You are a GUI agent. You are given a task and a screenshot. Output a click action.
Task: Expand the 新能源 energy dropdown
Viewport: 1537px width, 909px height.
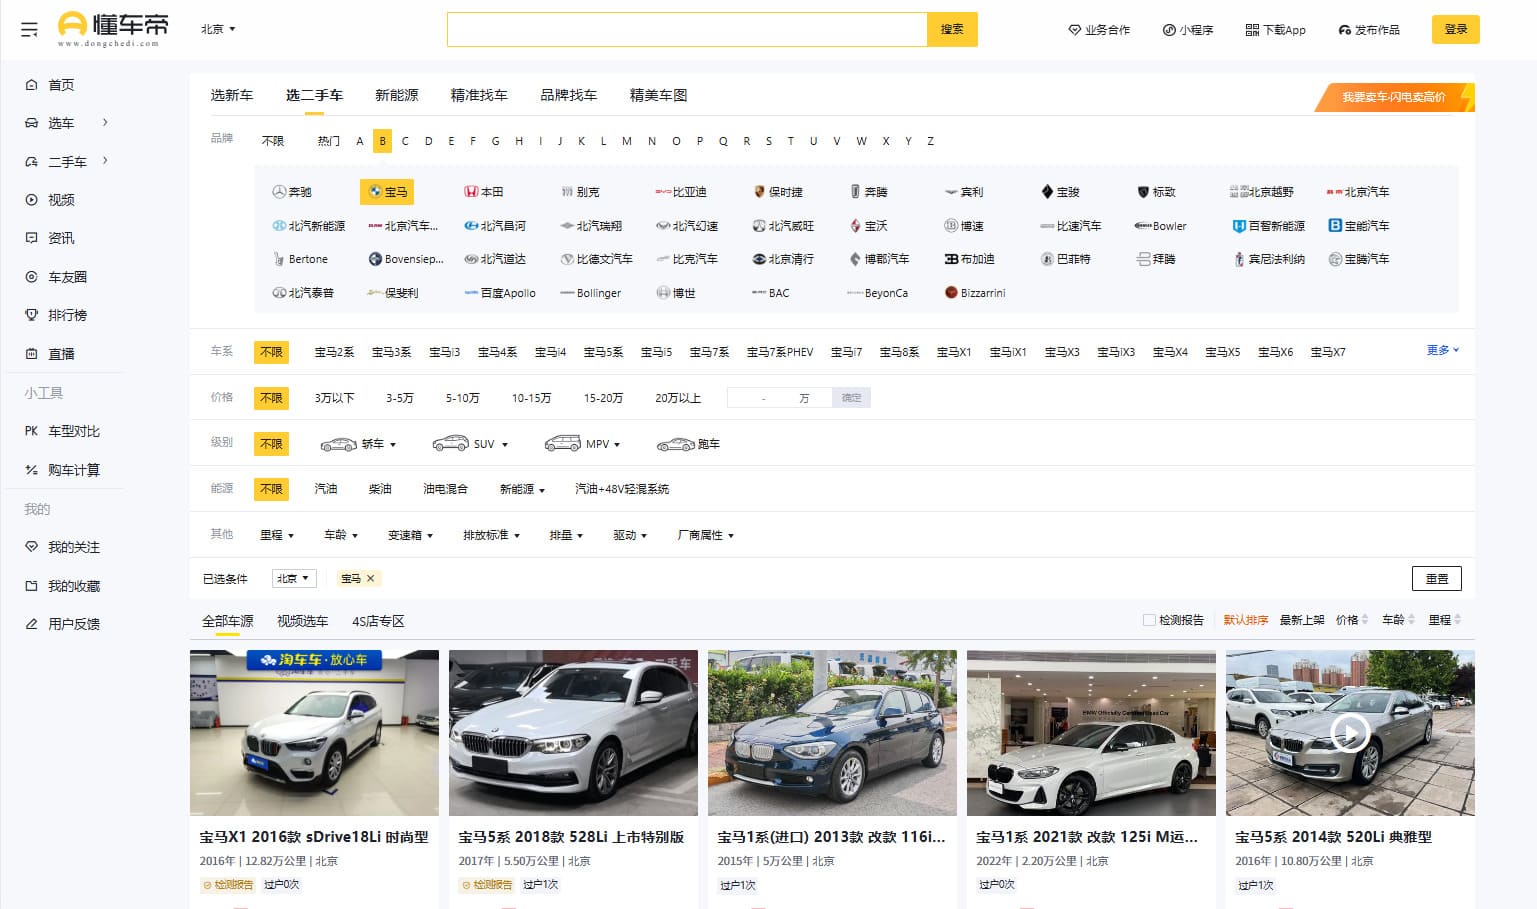pos(522,489)
